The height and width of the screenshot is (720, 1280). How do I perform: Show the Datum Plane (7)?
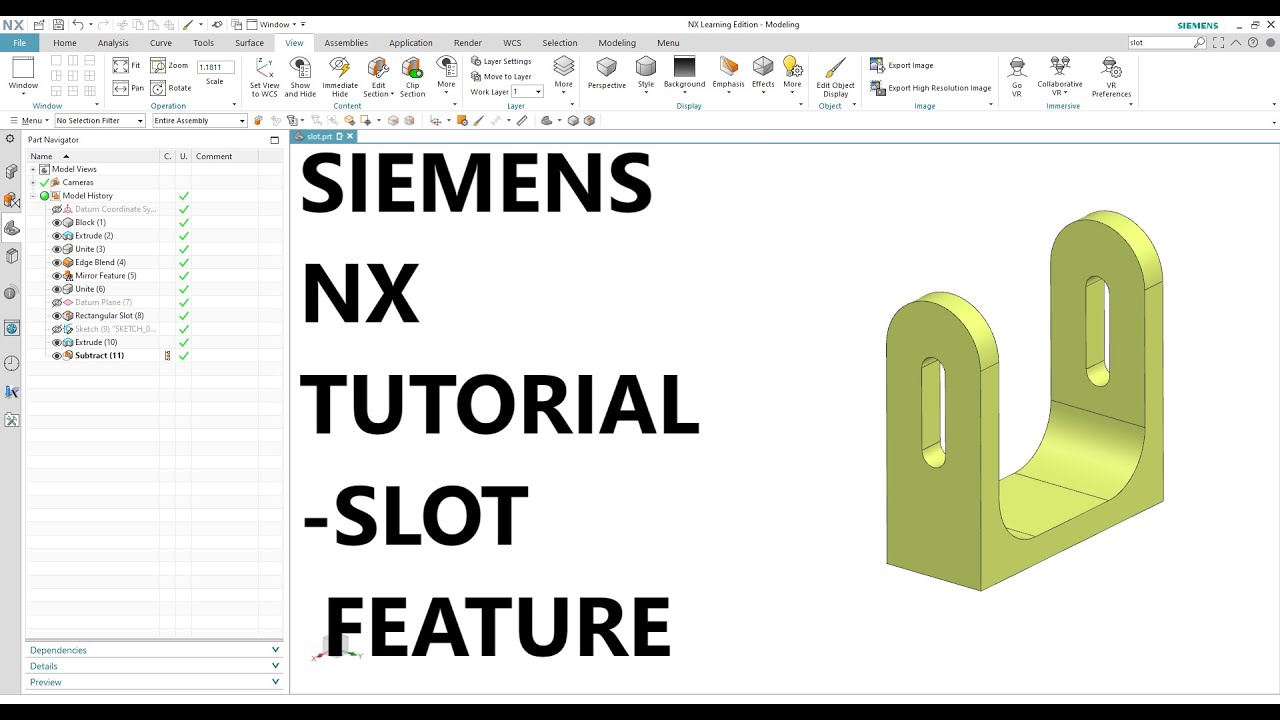coord(56,302)
